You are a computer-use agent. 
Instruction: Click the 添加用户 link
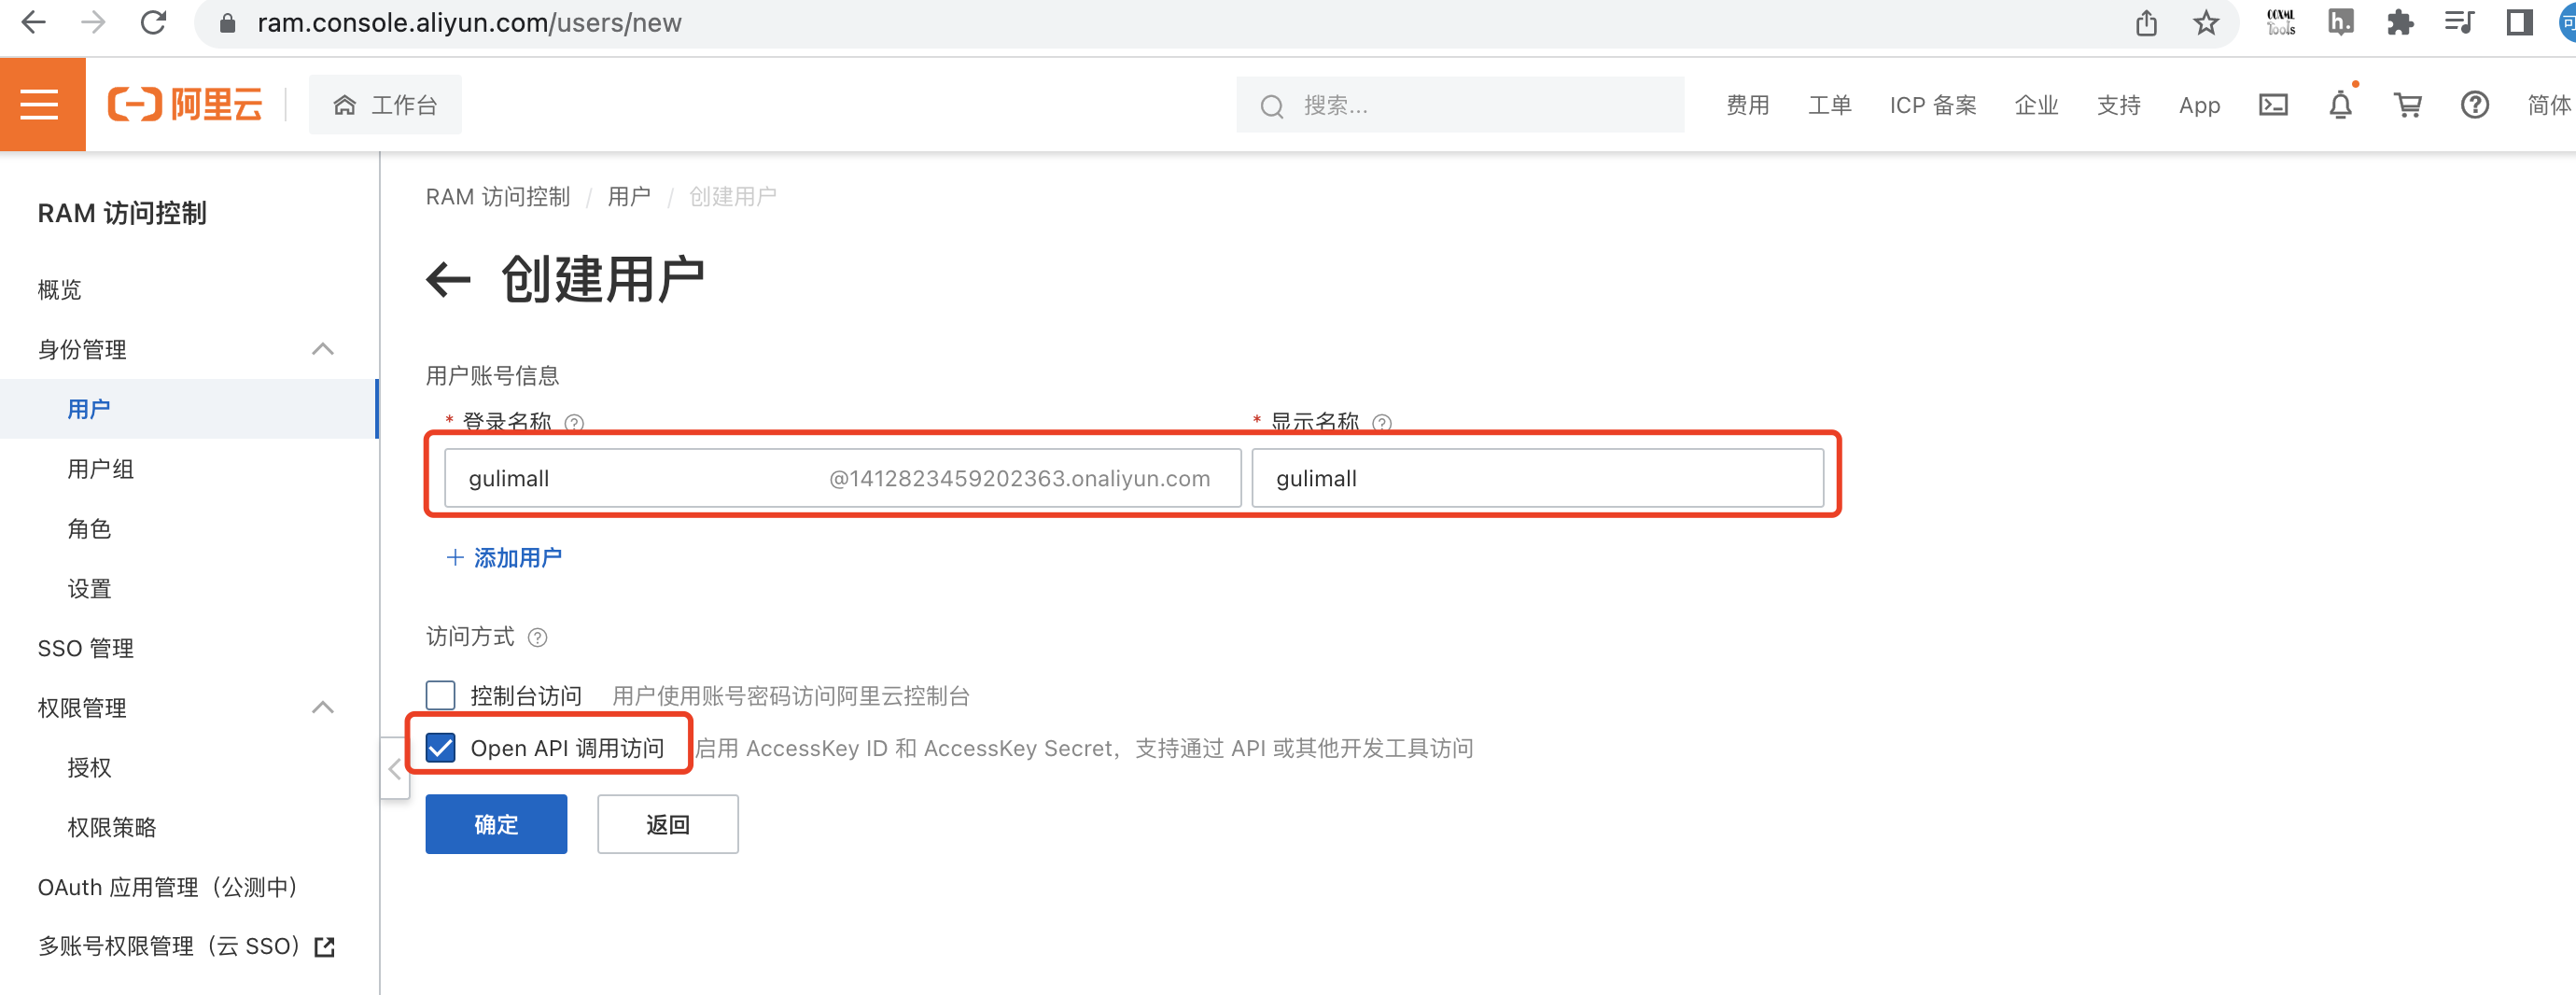coord(504,557)
